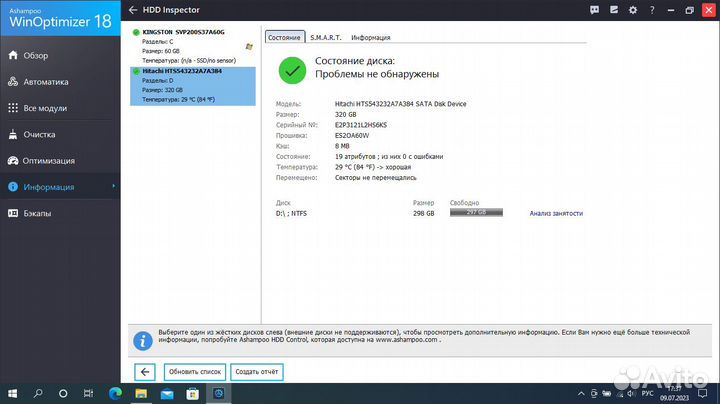
Task: Switch to the Информация tab
Action: coord(371,38)
